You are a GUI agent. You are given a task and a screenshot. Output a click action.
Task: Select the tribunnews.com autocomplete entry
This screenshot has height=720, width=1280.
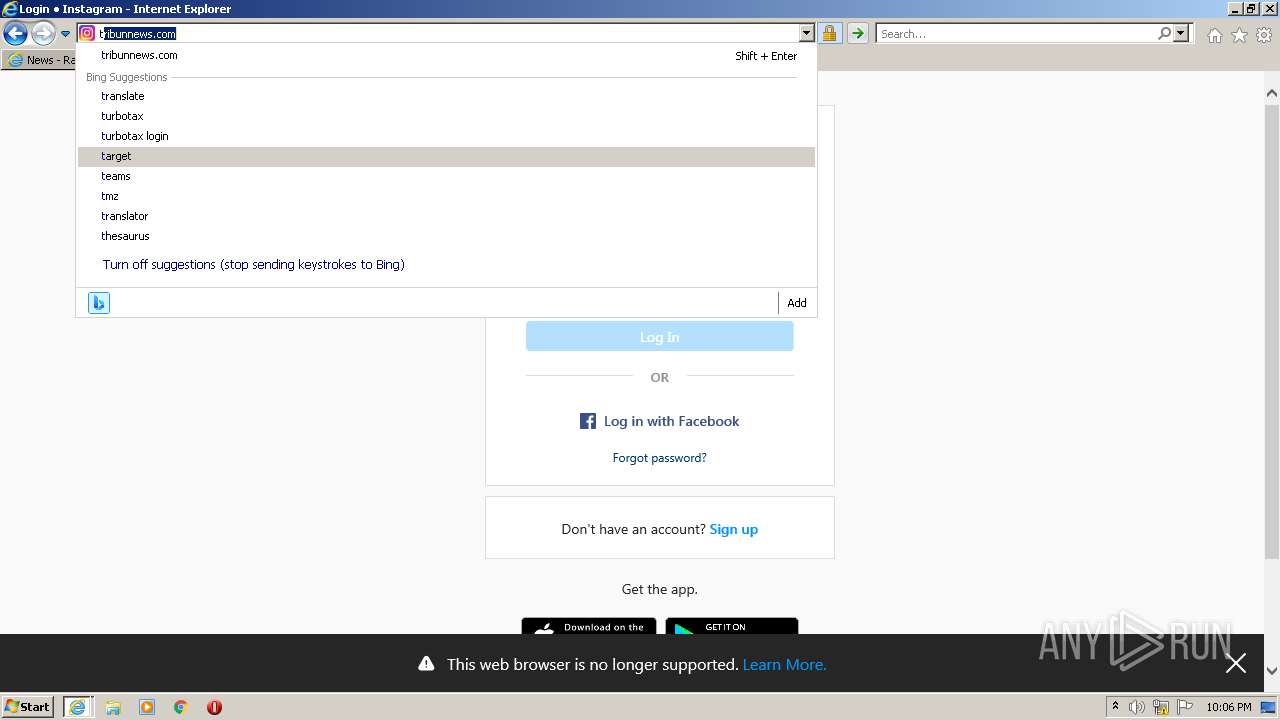pyautogui.click(x=446, y=56)
